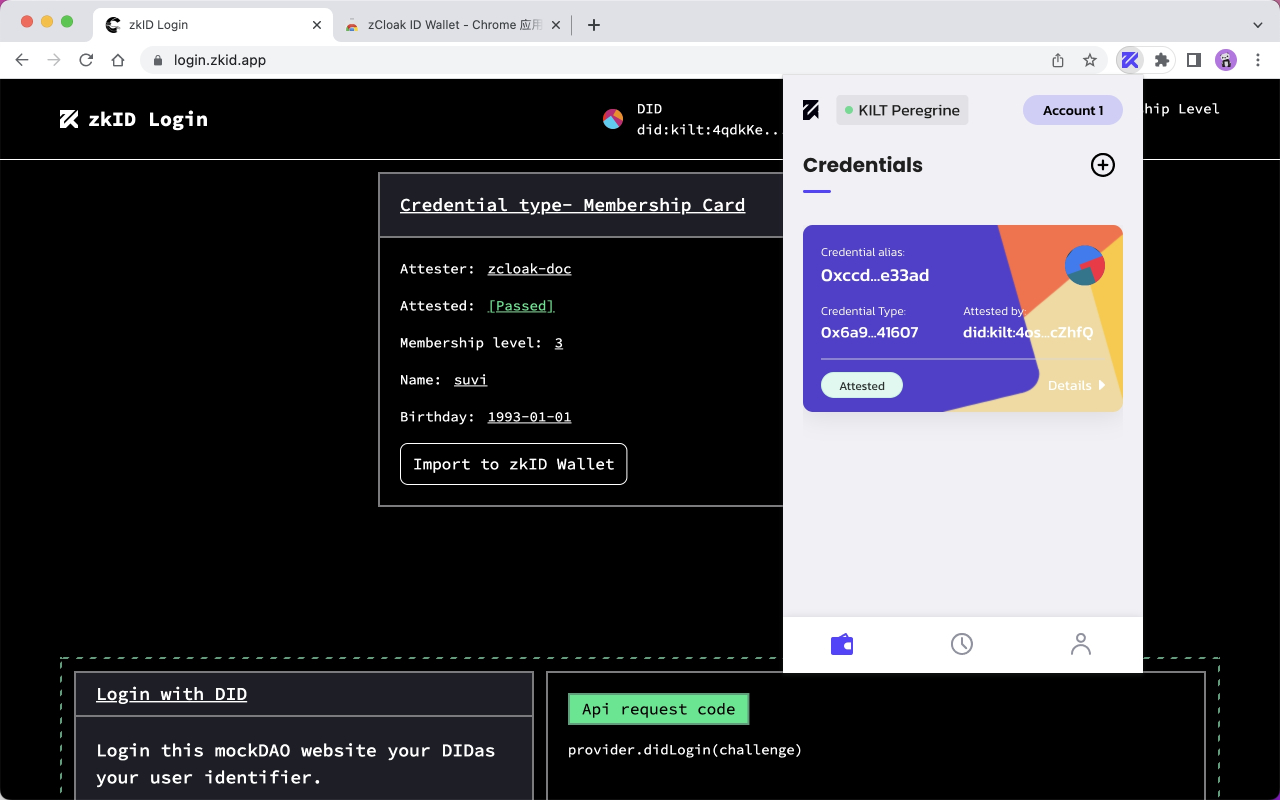Click the zkID Login title text

pyautogui.click(x=148, y=119)
